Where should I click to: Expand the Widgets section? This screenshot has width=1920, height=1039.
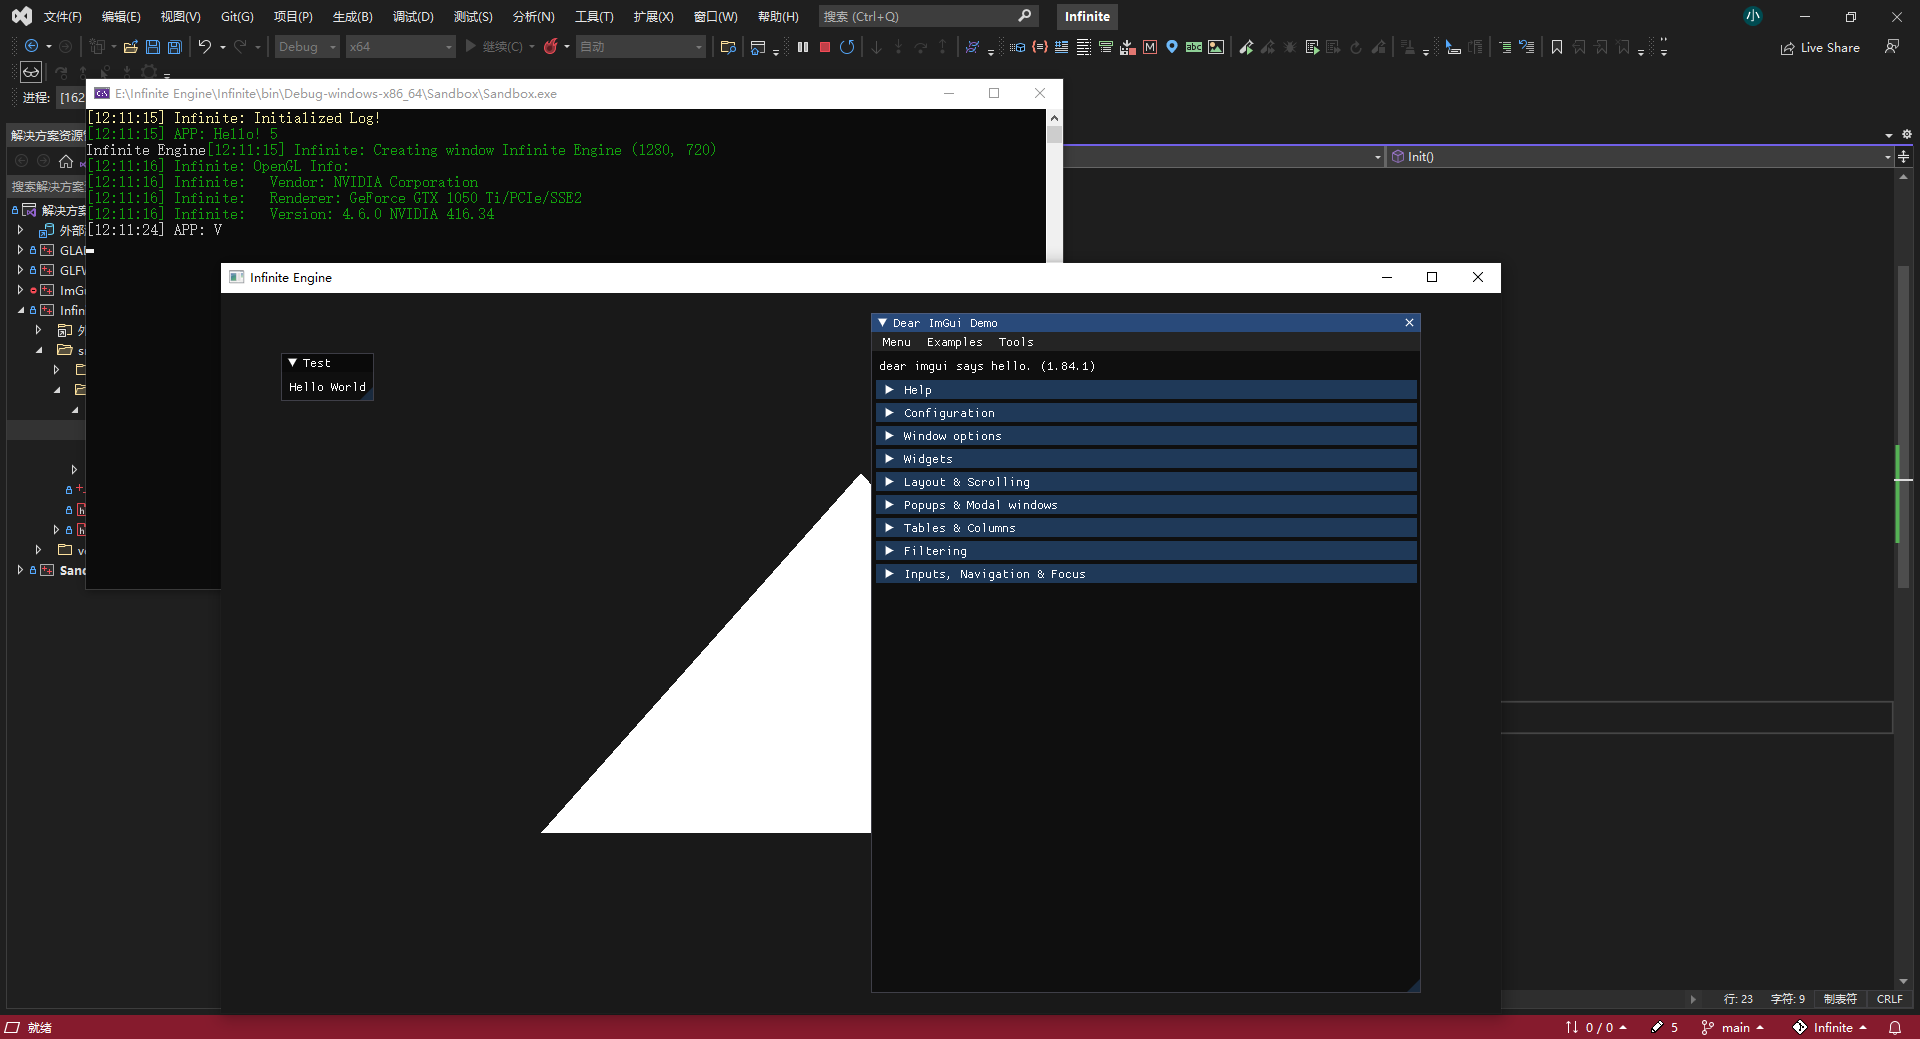coord(1146,459)
